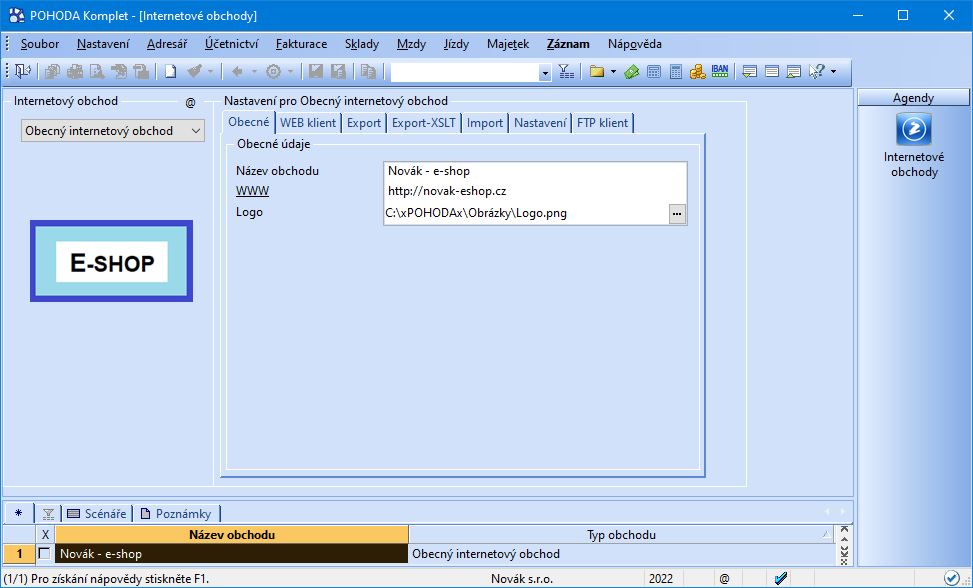Click the toolbar search input box
Viewport: 973px width, 588px height.
(465, 73)
